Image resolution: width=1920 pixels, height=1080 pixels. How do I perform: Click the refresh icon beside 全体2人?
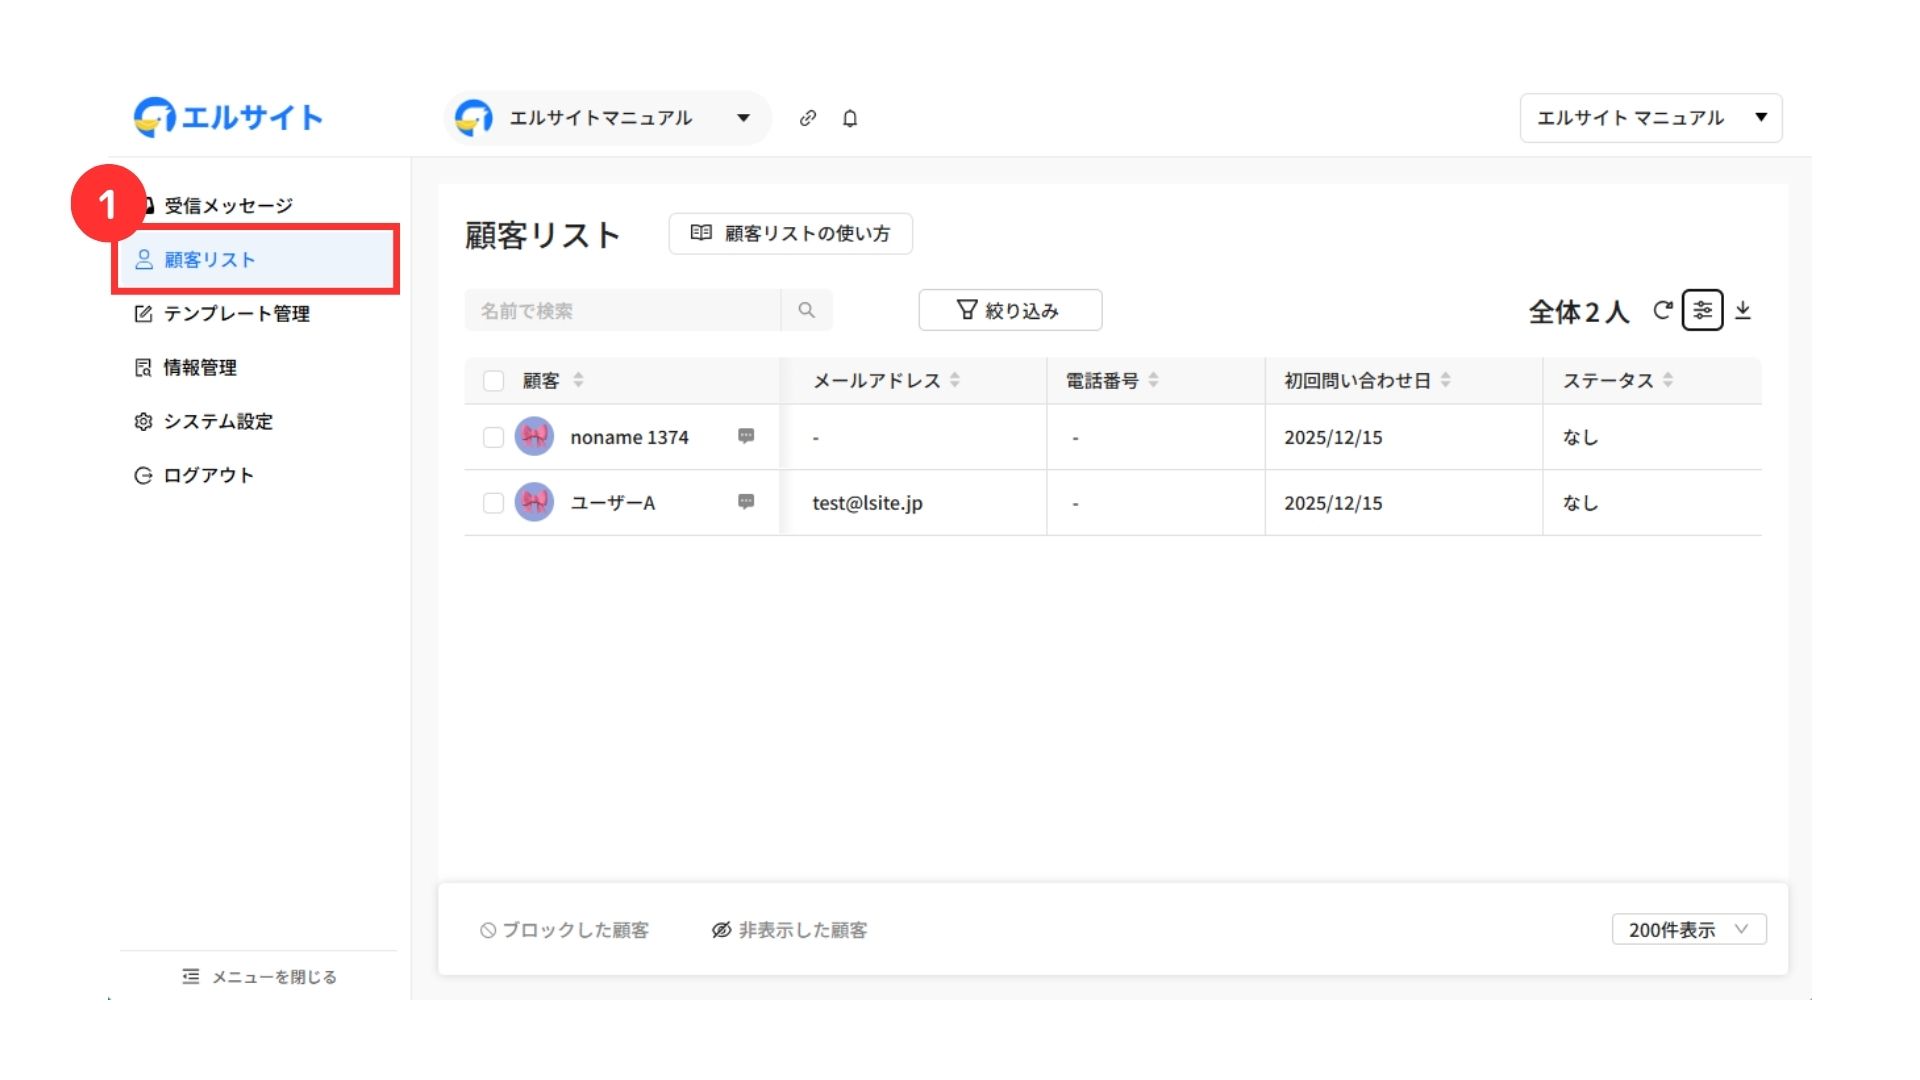[x=1662, y=310]
